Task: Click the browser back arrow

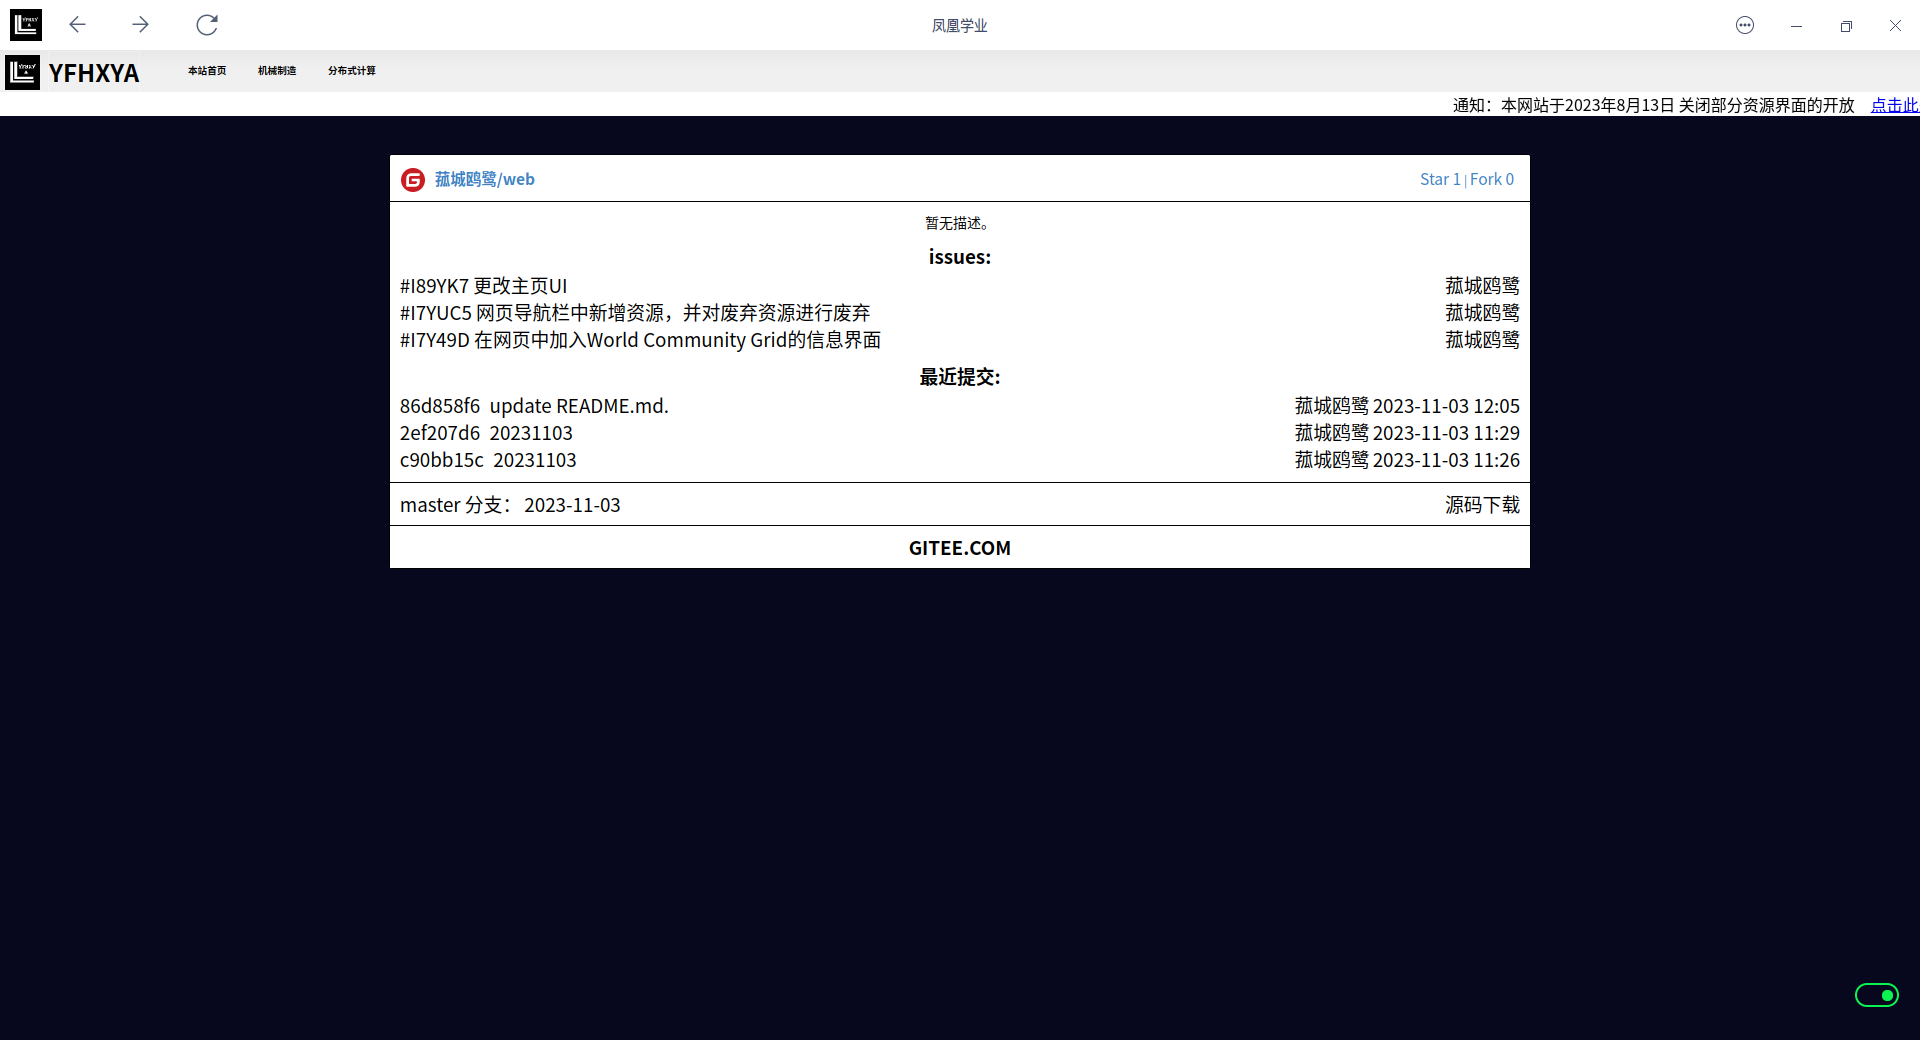Action: pos(77,25)
